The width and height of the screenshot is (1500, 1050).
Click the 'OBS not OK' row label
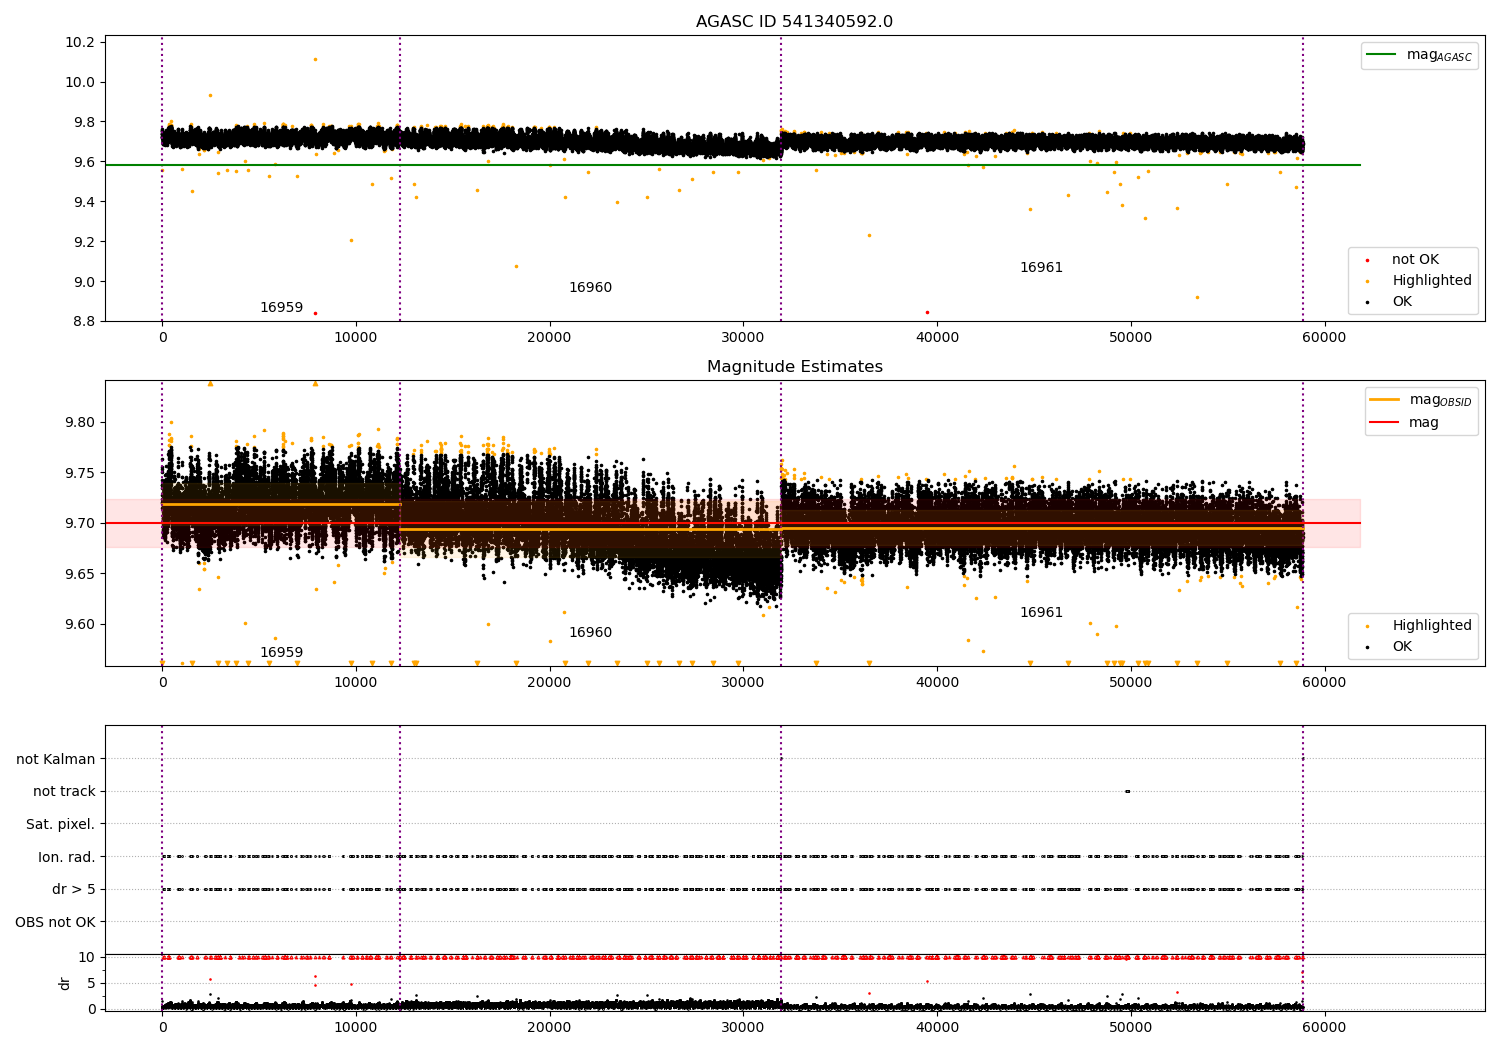[55, 922]
